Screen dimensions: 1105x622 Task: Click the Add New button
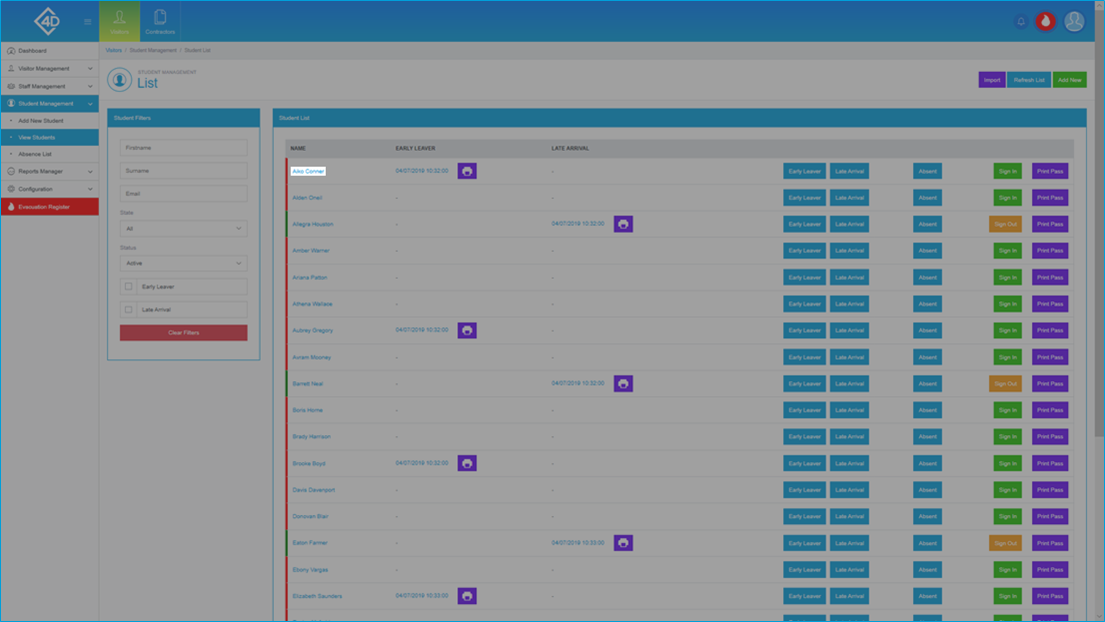[x=1069, y=80]
